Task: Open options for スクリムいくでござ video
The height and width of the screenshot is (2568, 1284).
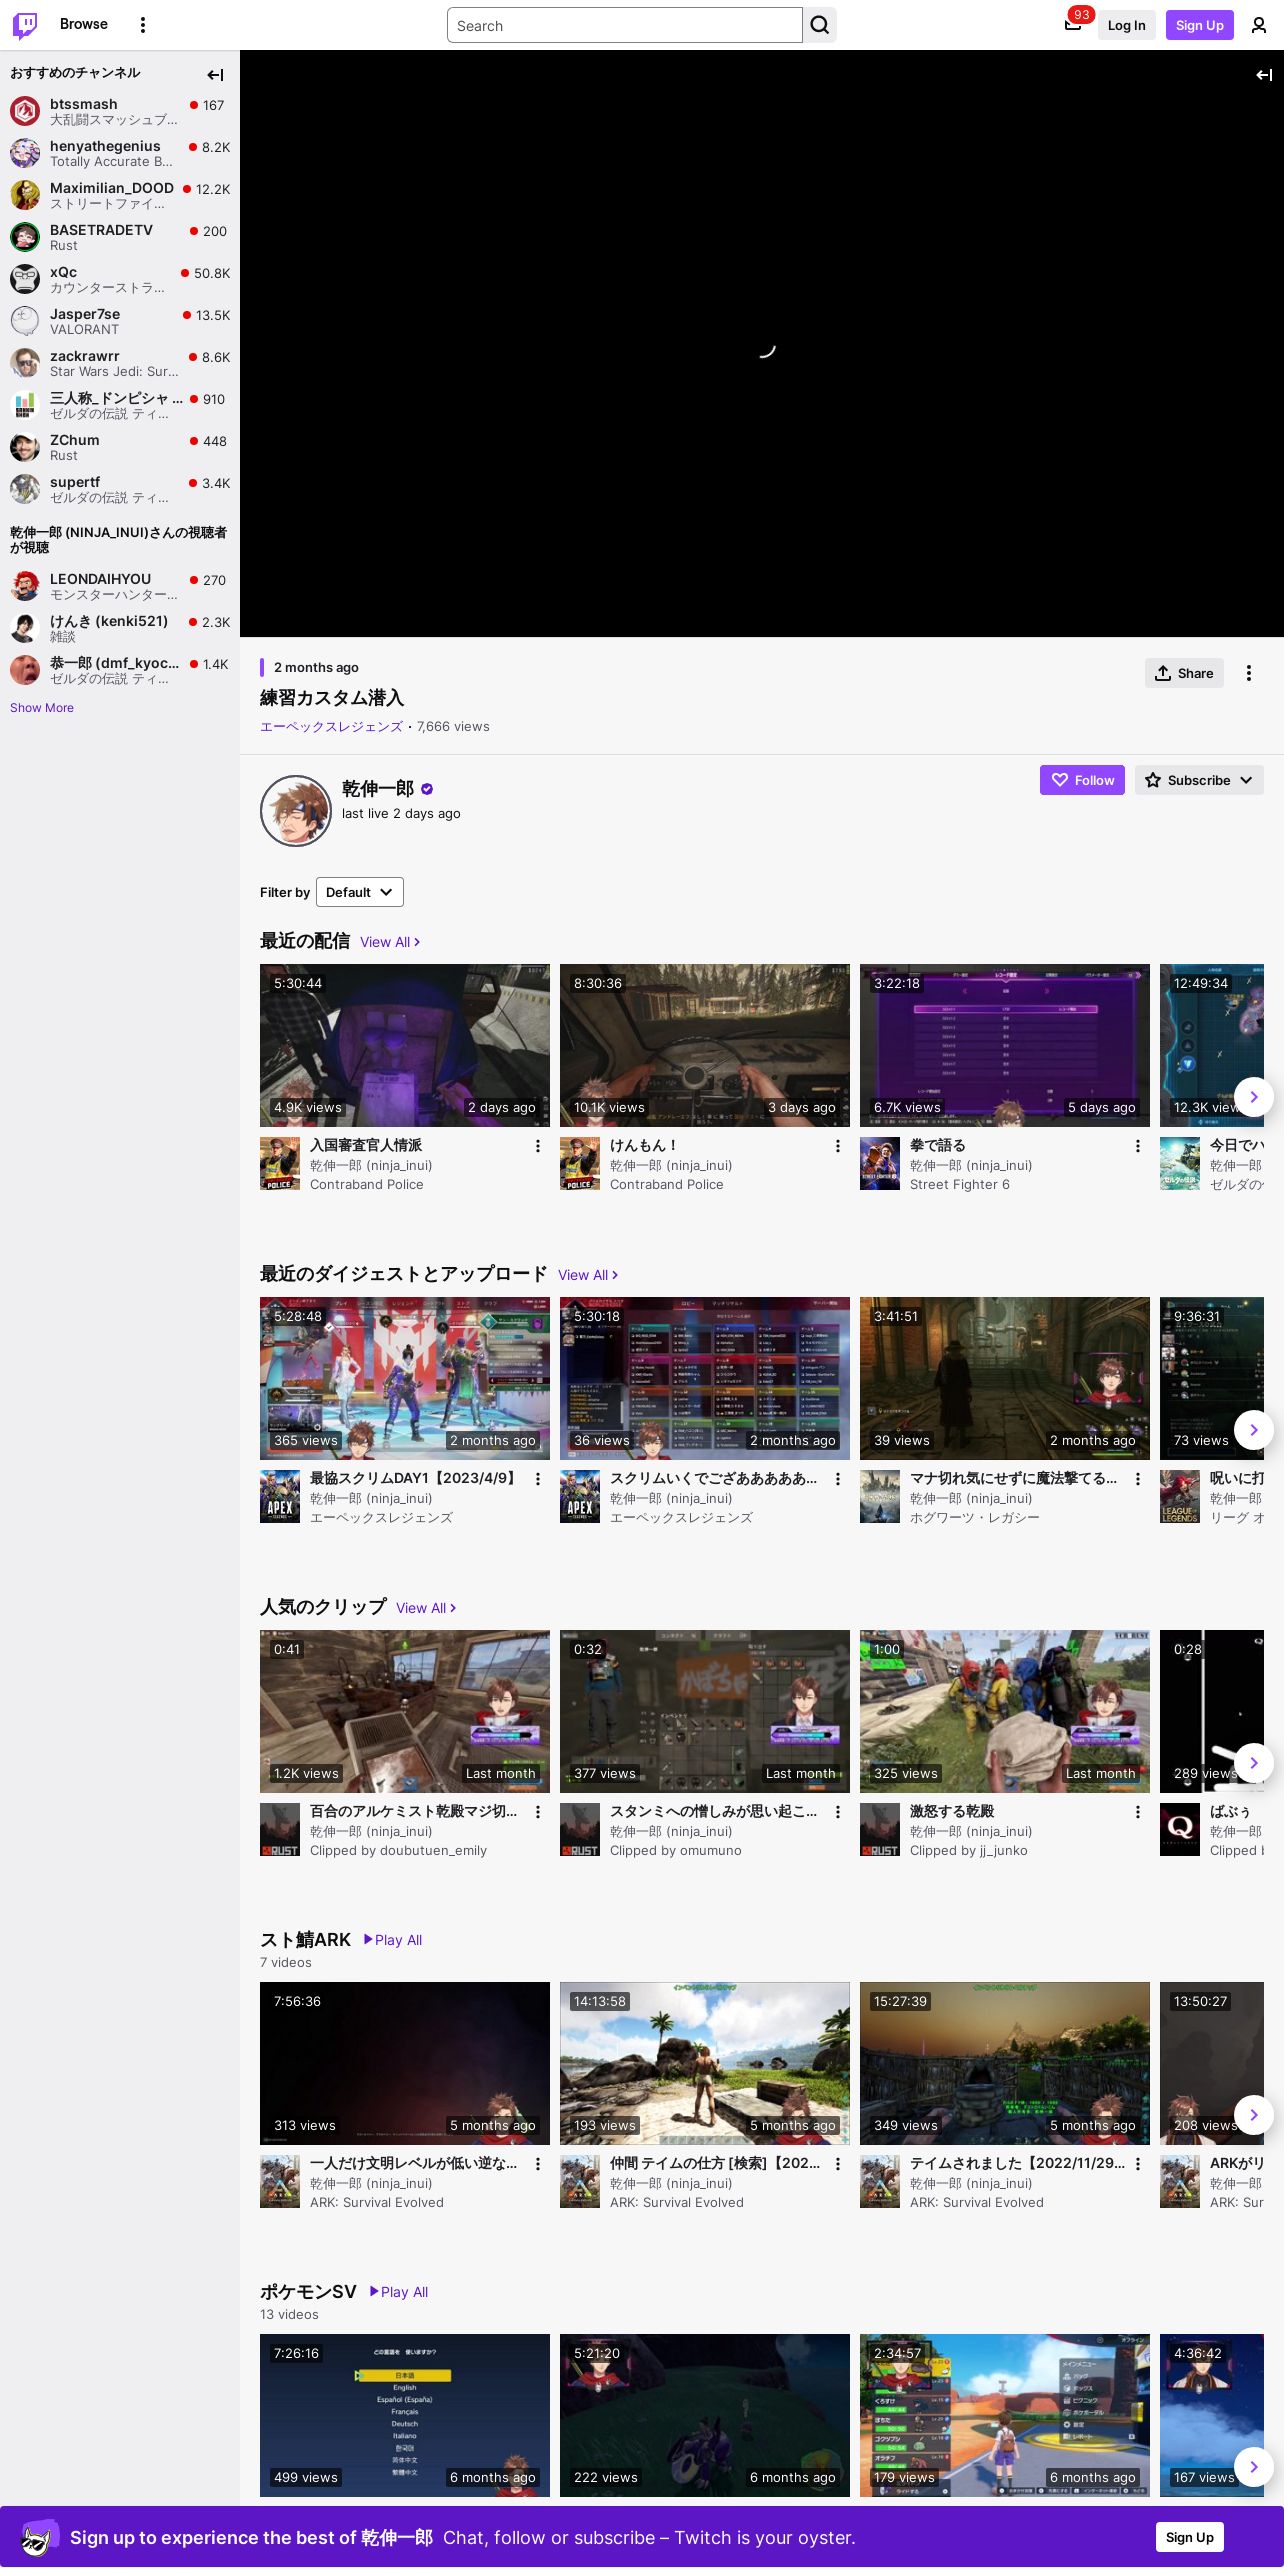Action: [x=838, y=1479]
